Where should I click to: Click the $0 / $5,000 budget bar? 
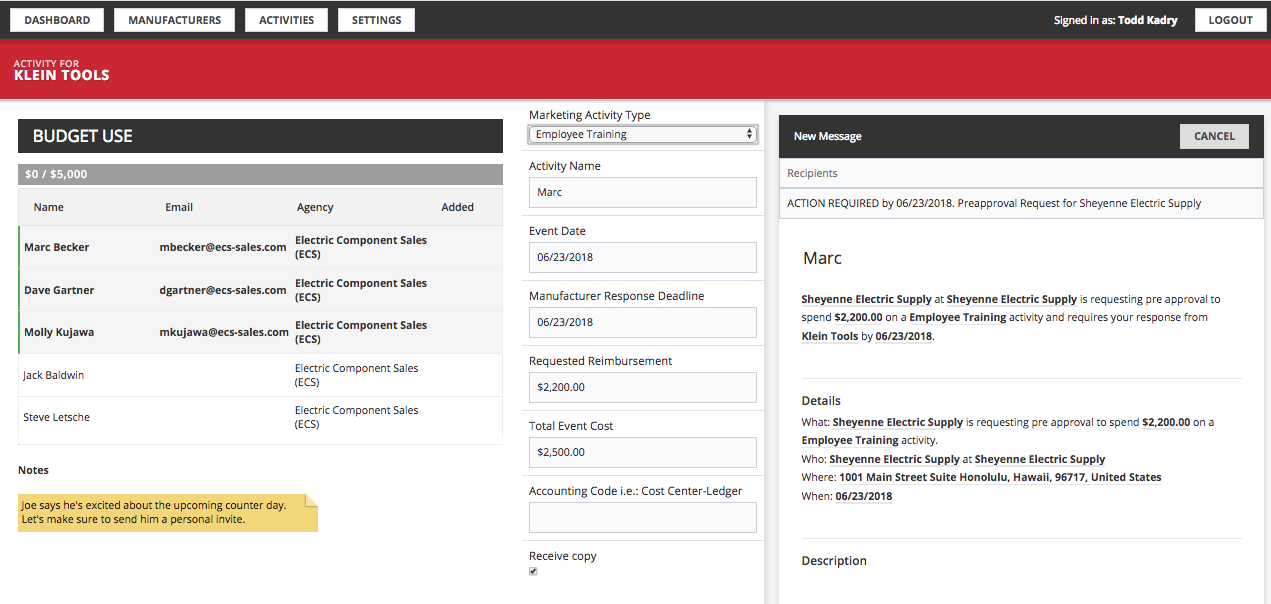click(260, 174)
